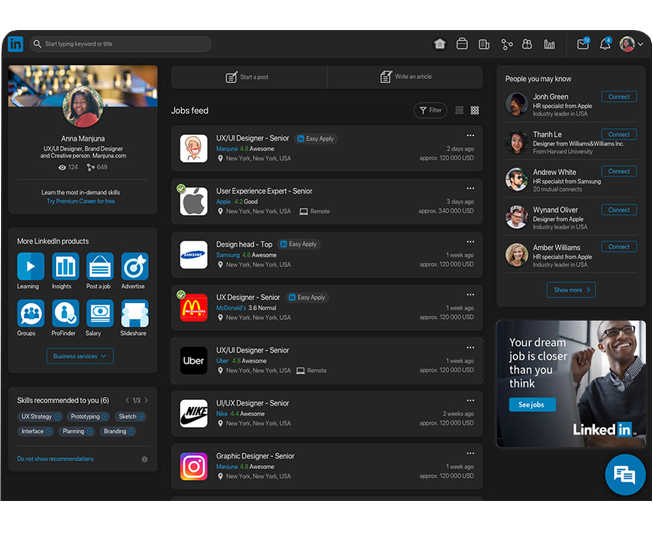
Task: Open options menu for Samsung Design head job
Action: [x=470, y=242]
